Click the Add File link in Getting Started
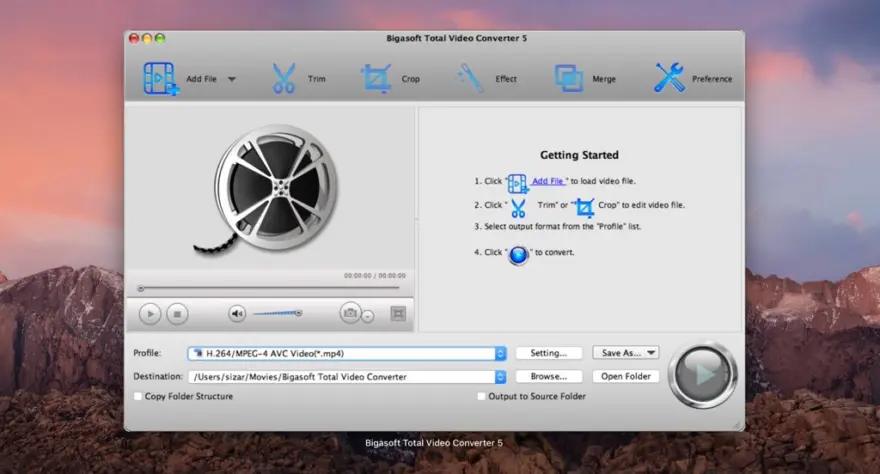880x474 pixels. (x=548, y=181)
